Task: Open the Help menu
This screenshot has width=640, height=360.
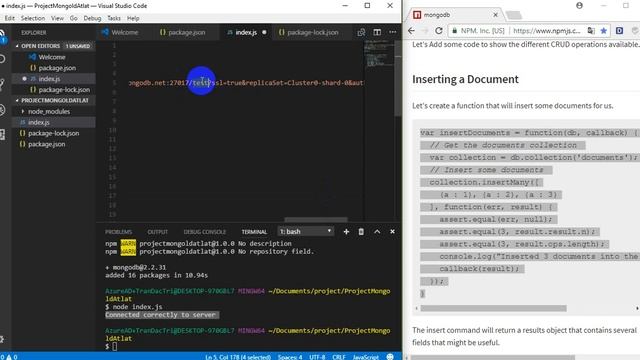Action: [133, 18]
